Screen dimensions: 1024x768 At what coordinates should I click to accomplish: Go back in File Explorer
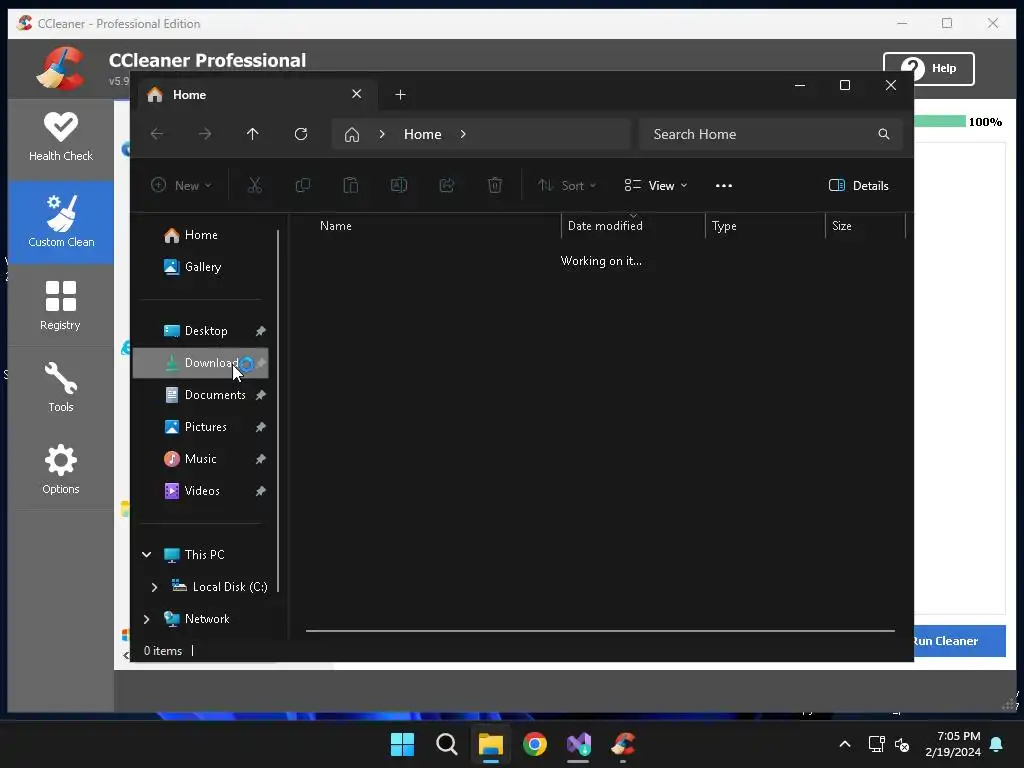coord(157,134)
